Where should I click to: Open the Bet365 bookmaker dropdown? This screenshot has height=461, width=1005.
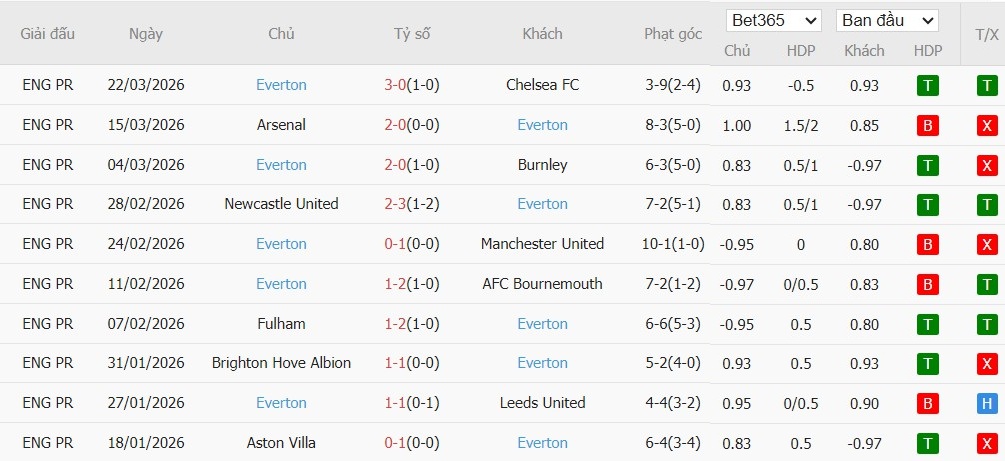[774, 20]
